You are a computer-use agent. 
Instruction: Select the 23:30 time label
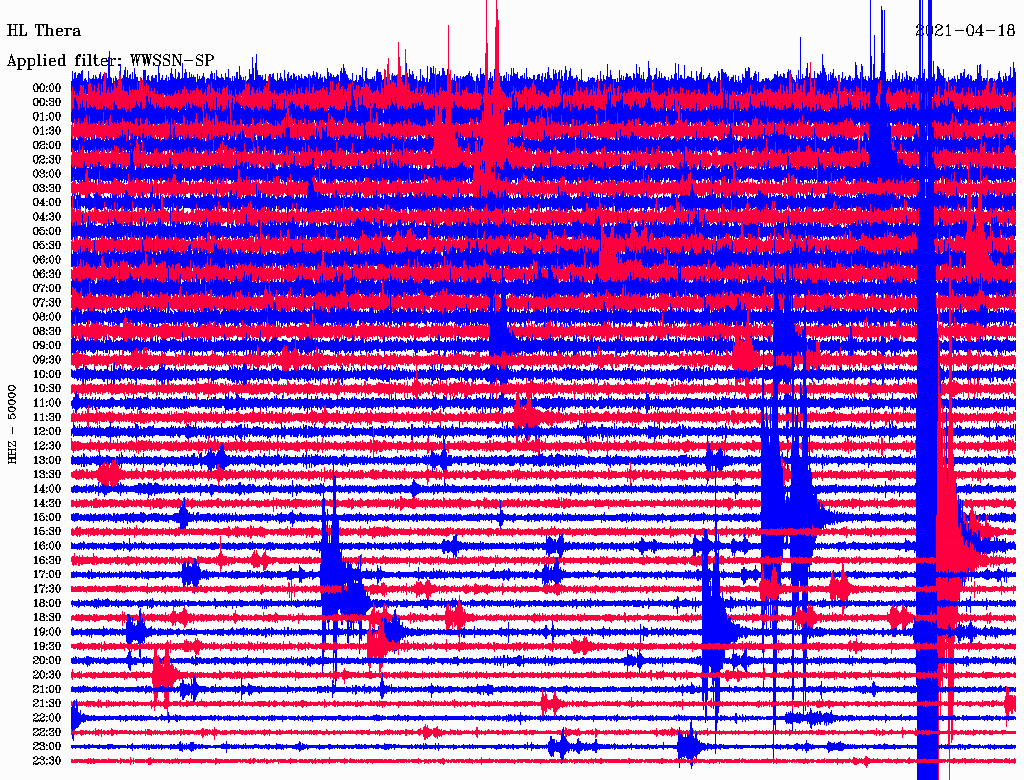(x=47, y=761)
